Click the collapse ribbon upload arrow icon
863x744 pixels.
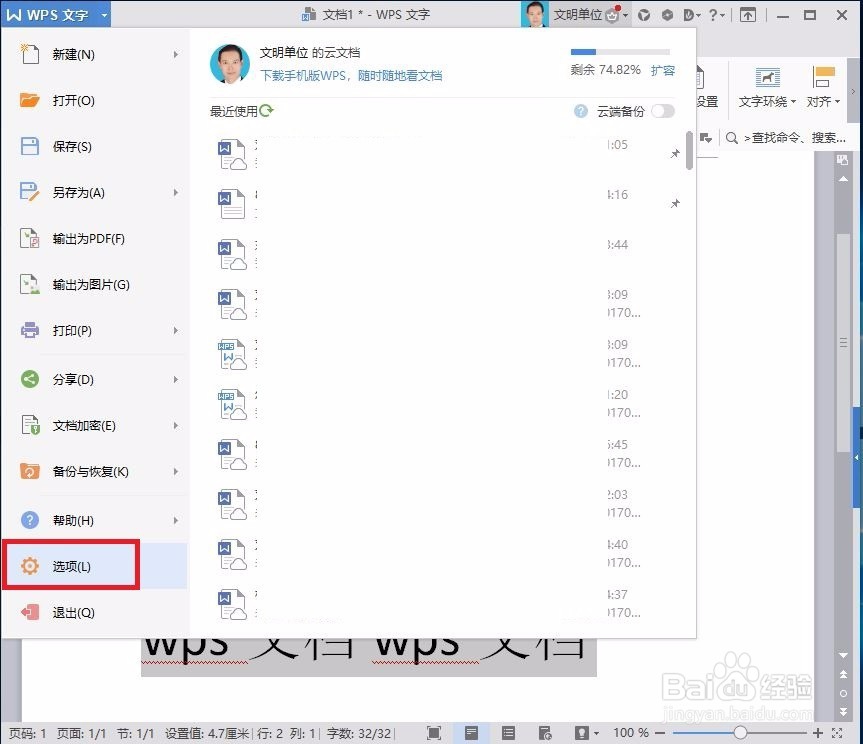tap(747, 15)
